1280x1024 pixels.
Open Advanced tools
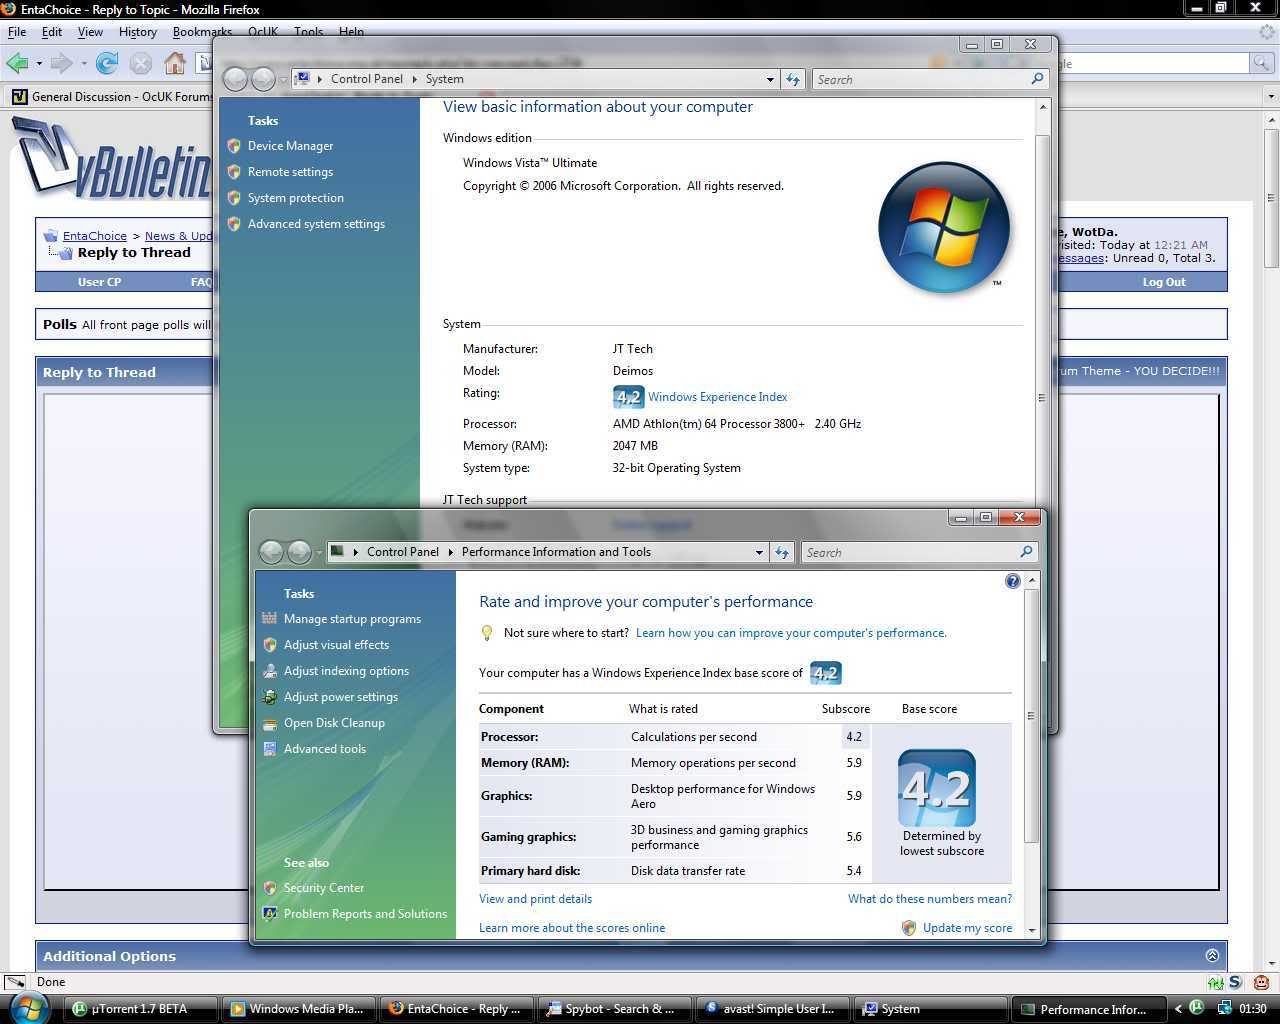point(324,749)
